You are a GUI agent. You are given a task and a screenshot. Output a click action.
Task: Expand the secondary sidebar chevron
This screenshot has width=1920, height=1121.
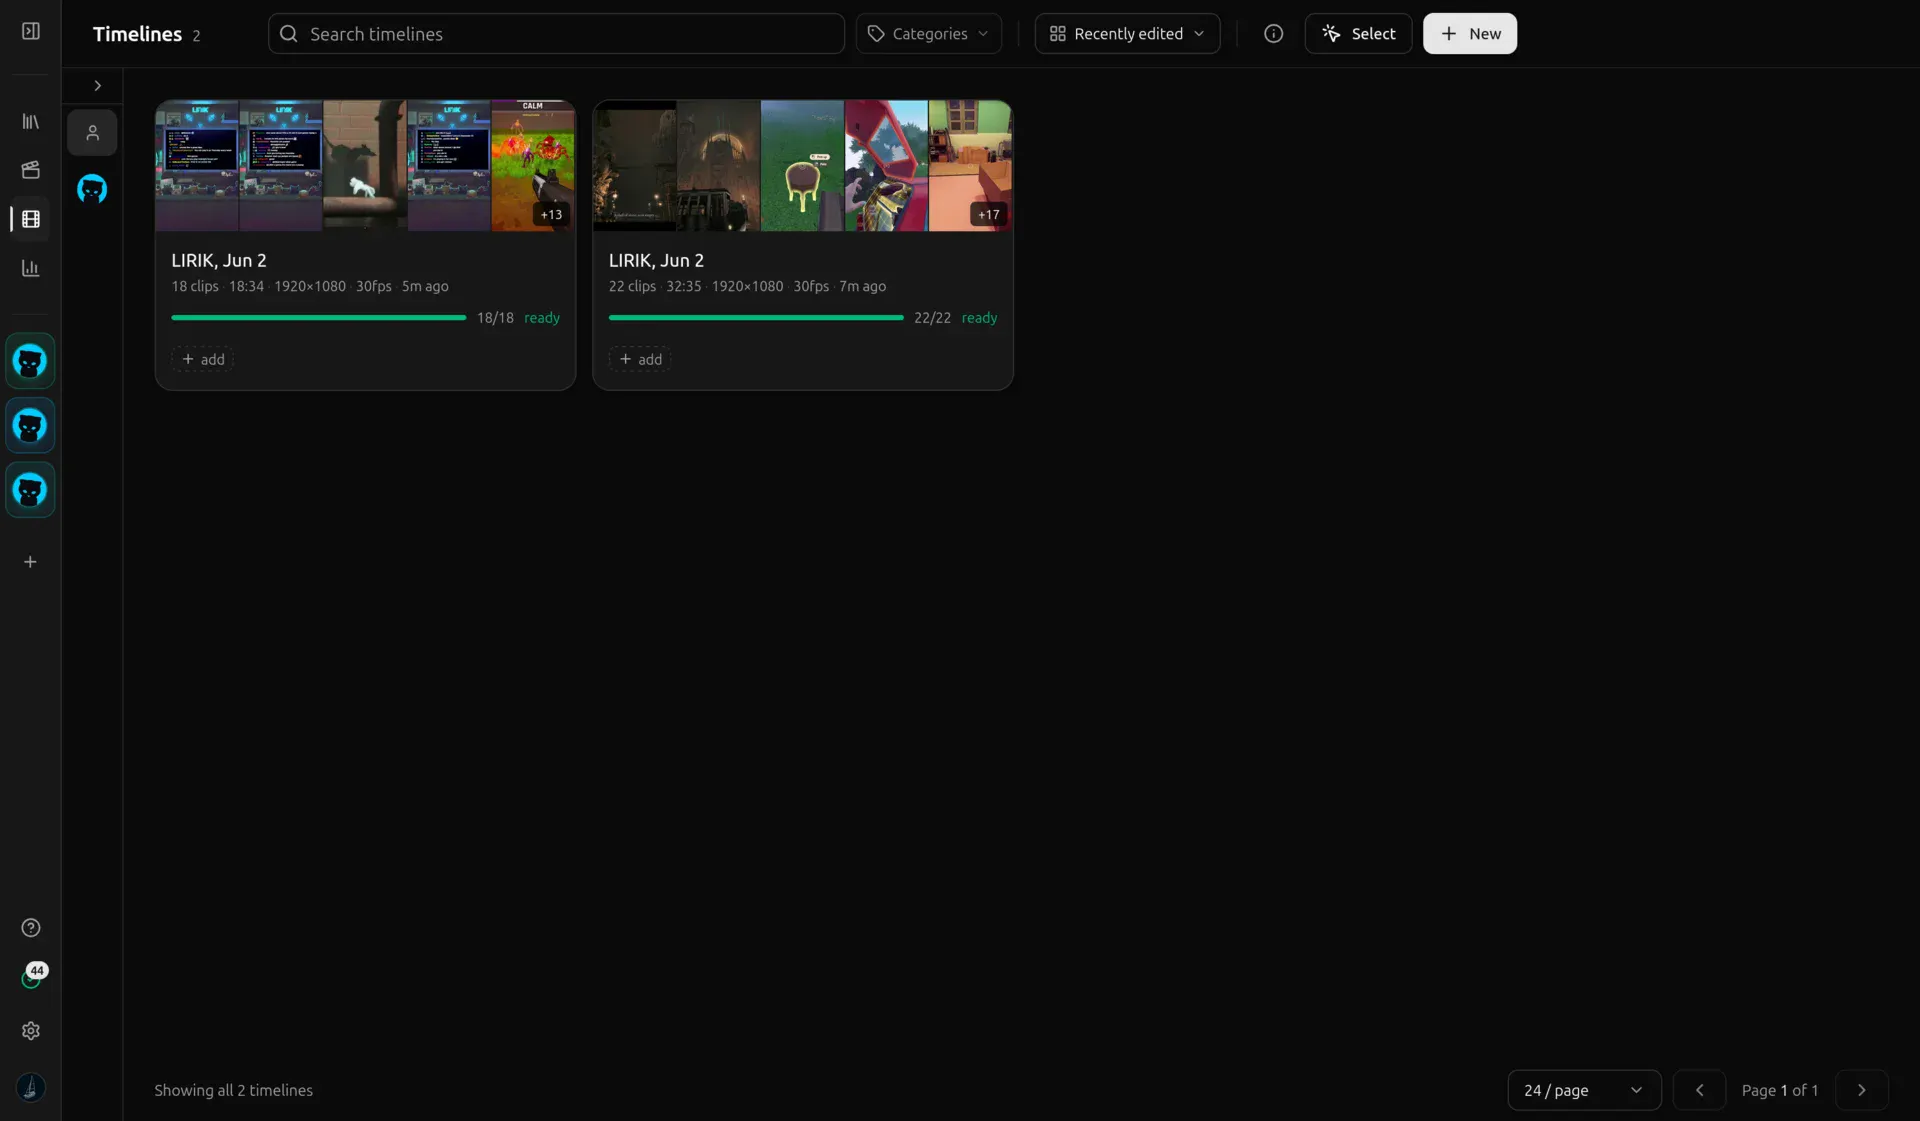97,86
